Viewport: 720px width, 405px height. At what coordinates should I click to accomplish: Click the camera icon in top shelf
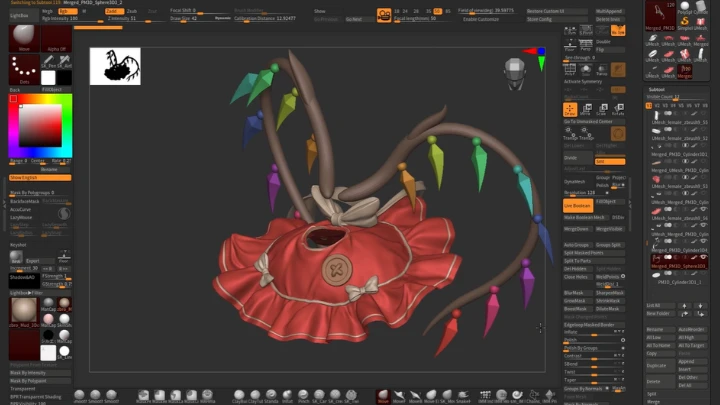pos(384,15)
